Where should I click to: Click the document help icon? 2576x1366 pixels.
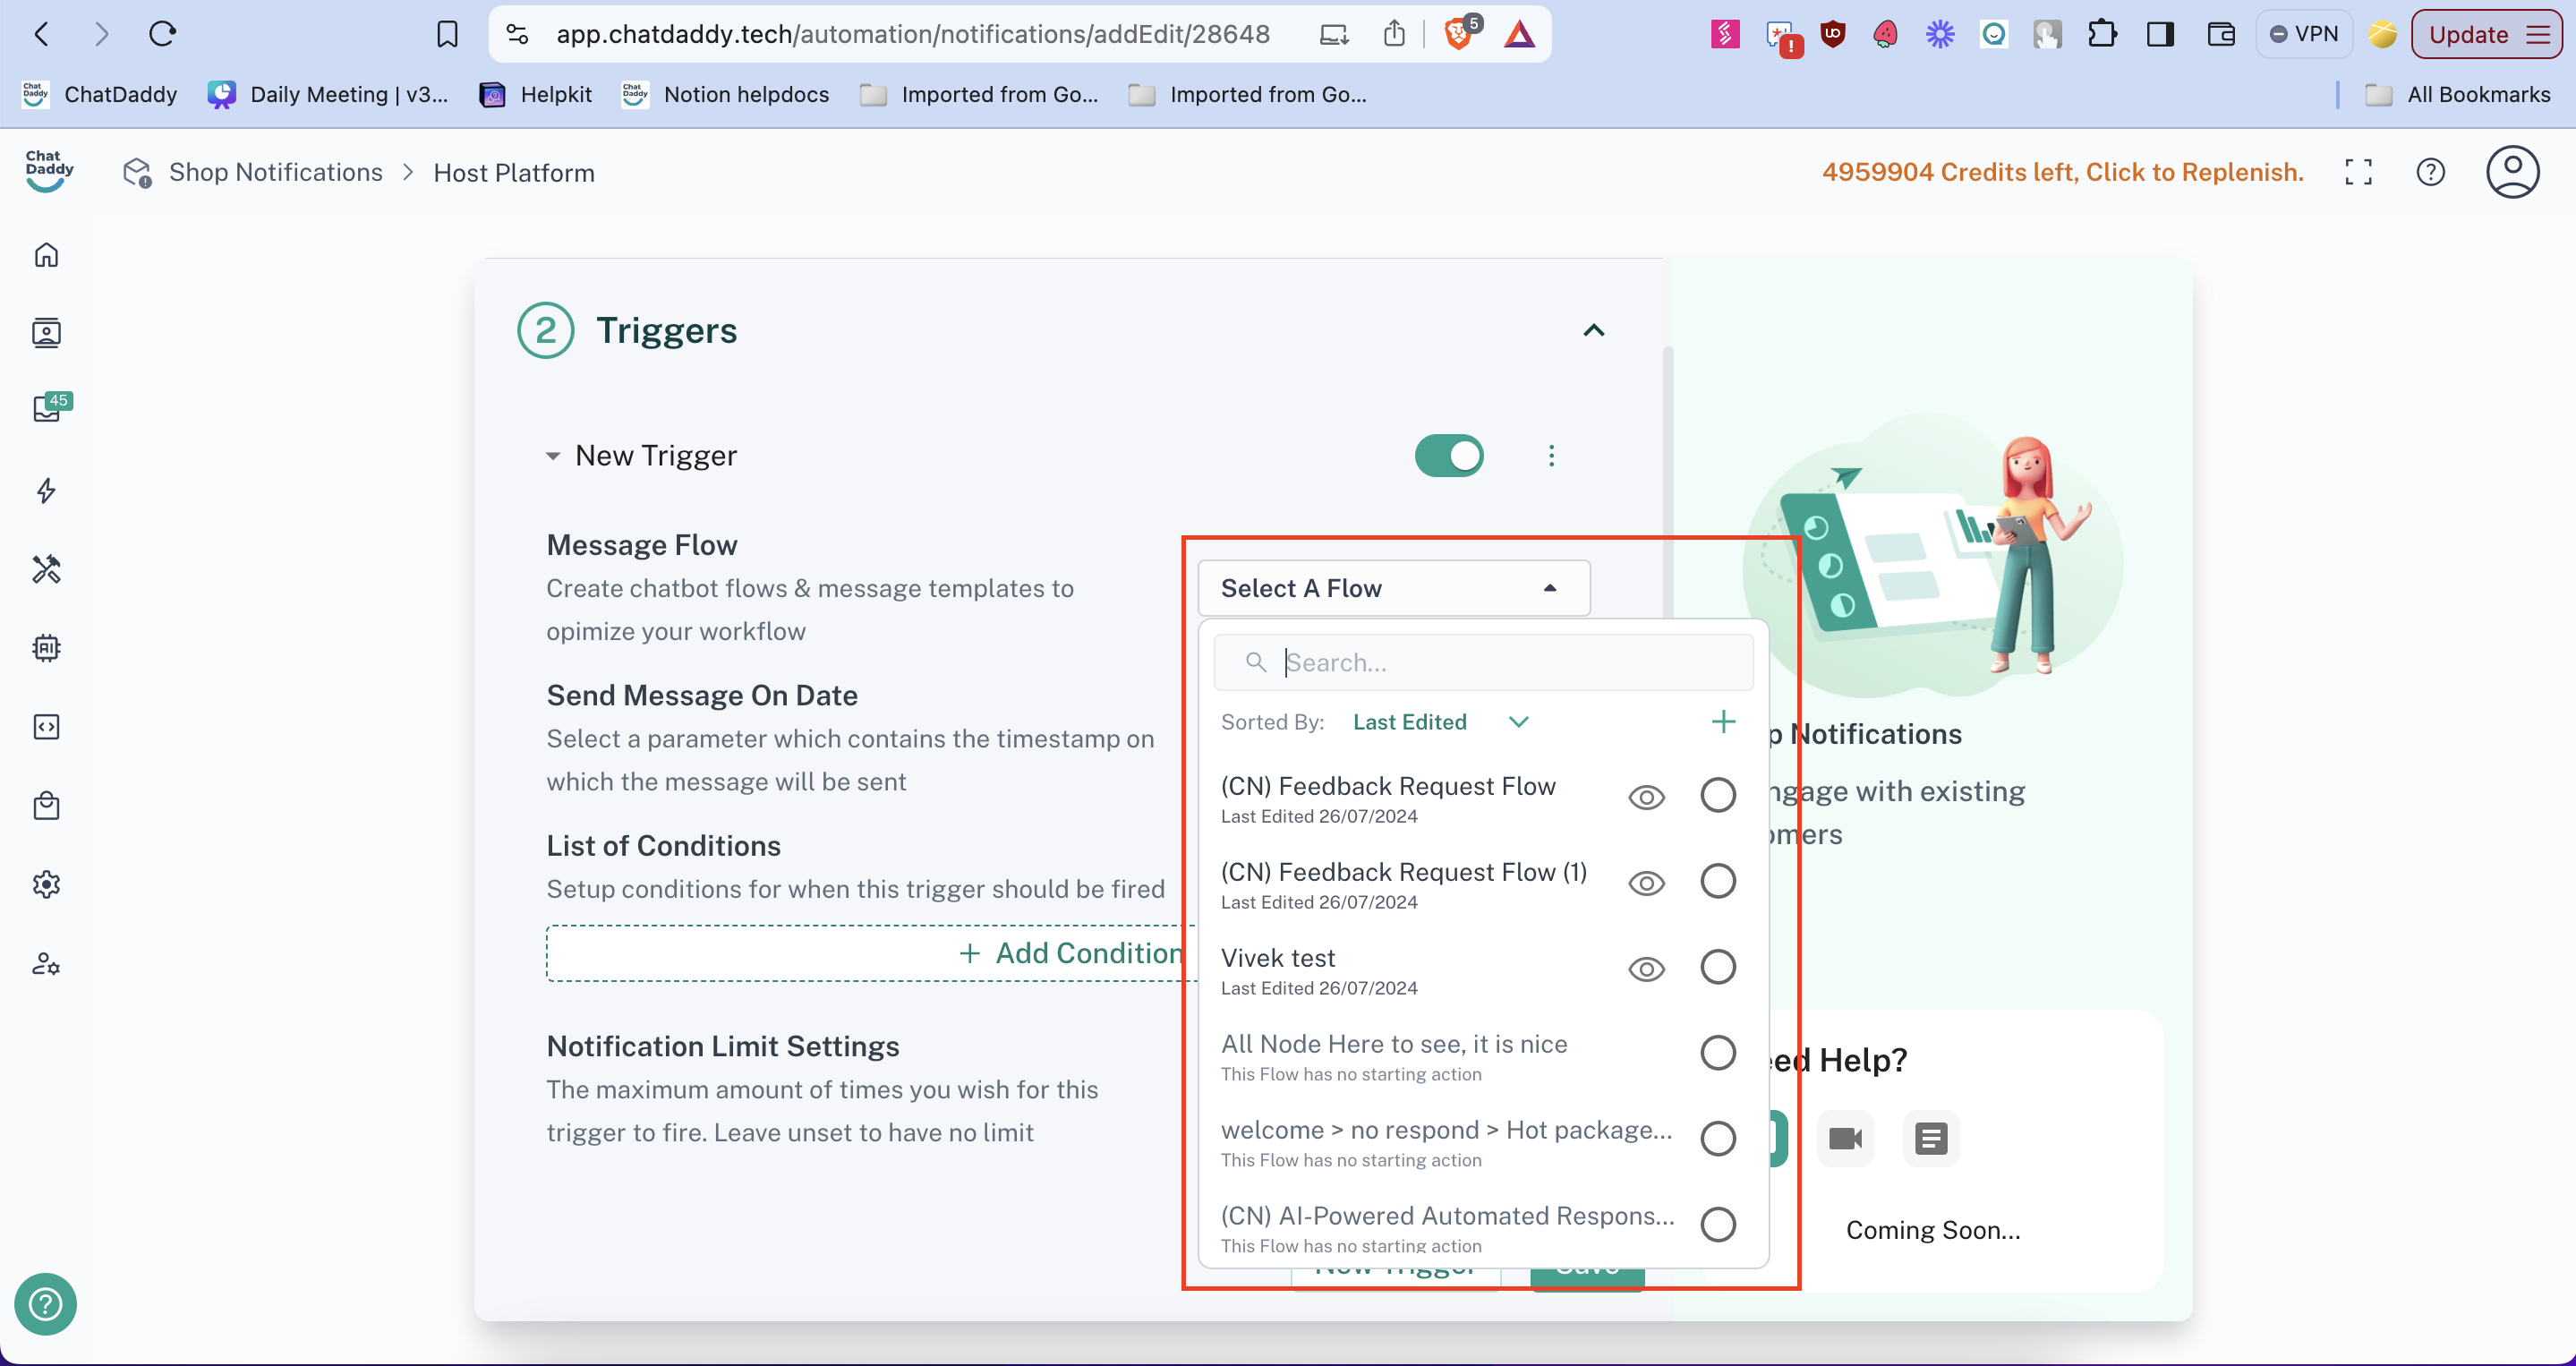tap(1931, 1138)
